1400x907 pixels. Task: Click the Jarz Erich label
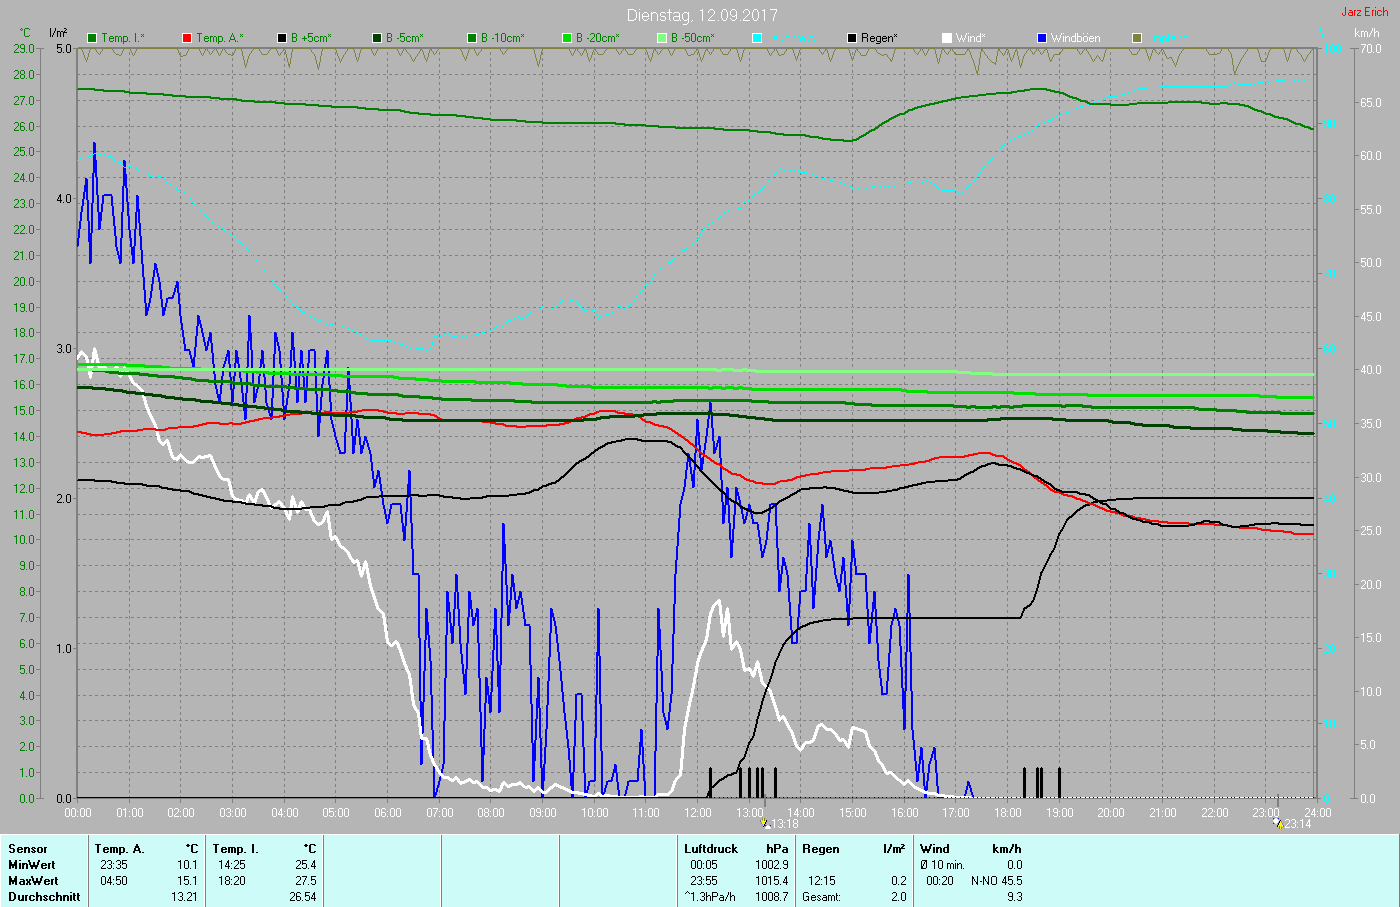pyautogui.click(x=1364, y=12)
